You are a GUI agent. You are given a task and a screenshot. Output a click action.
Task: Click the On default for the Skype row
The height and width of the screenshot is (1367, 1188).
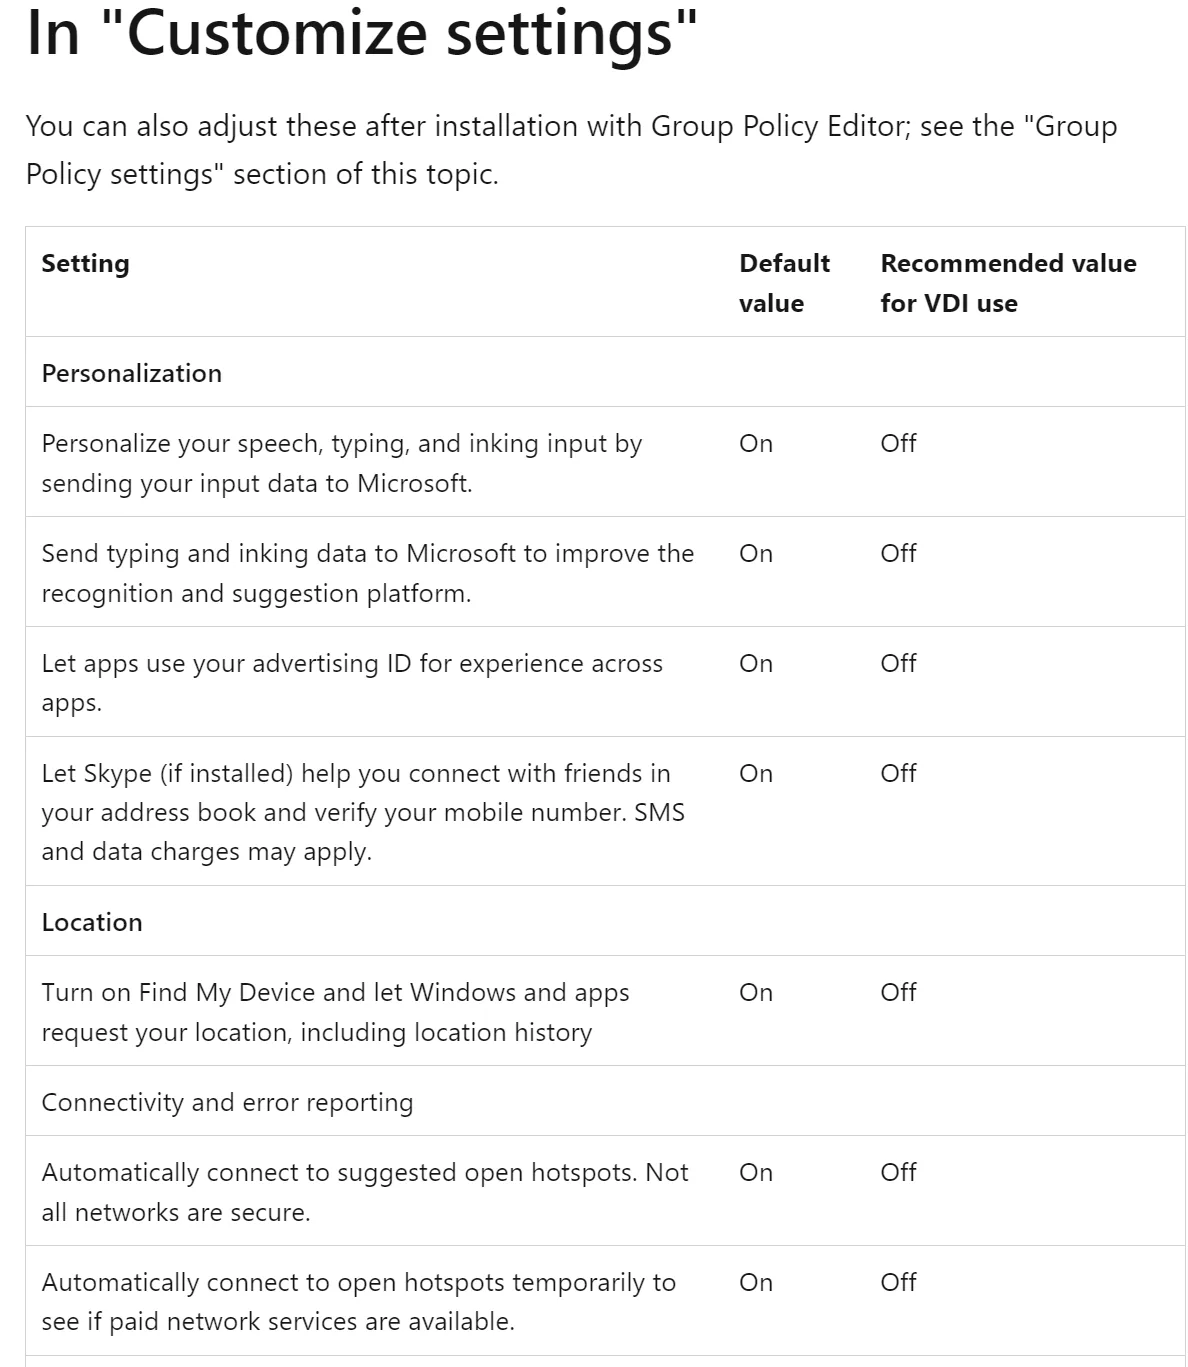pos(756,774)
